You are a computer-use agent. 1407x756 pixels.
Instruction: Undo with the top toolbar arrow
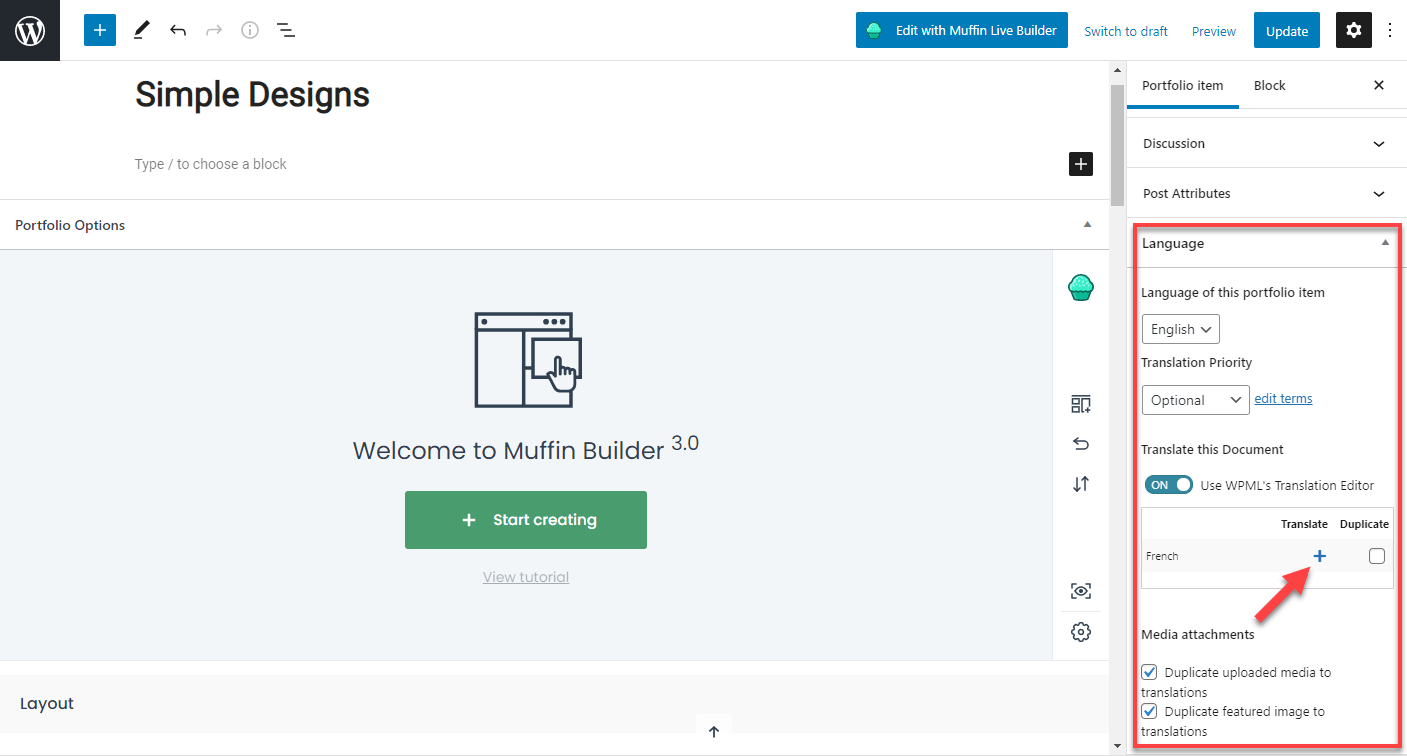[x=178, y=30]
